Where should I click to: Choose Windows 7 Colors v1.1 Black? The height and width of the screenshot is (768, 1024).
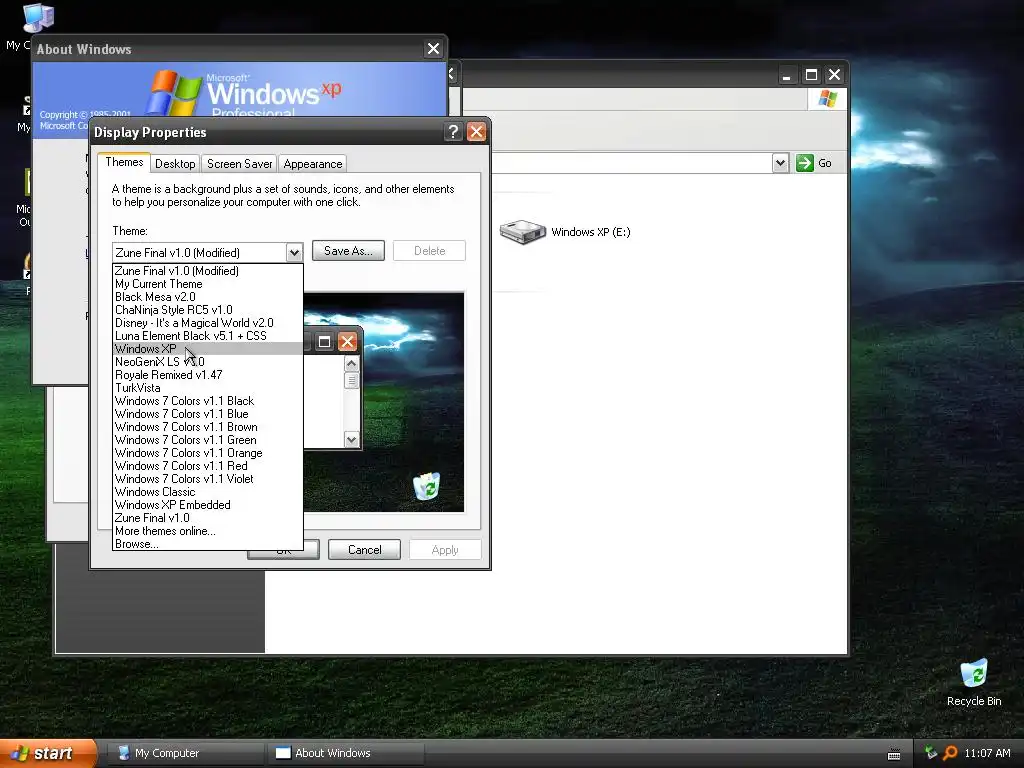[208, 401]
